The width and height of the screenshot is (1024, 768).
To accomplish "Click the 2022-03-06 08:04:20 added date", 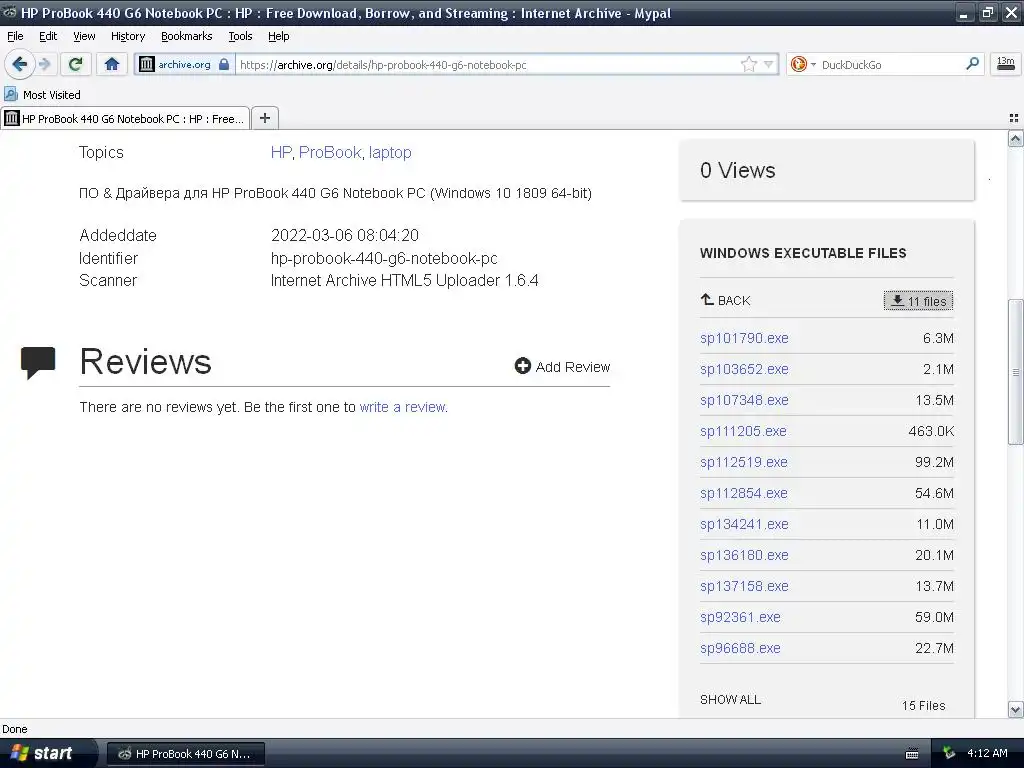I will point(345,235).
